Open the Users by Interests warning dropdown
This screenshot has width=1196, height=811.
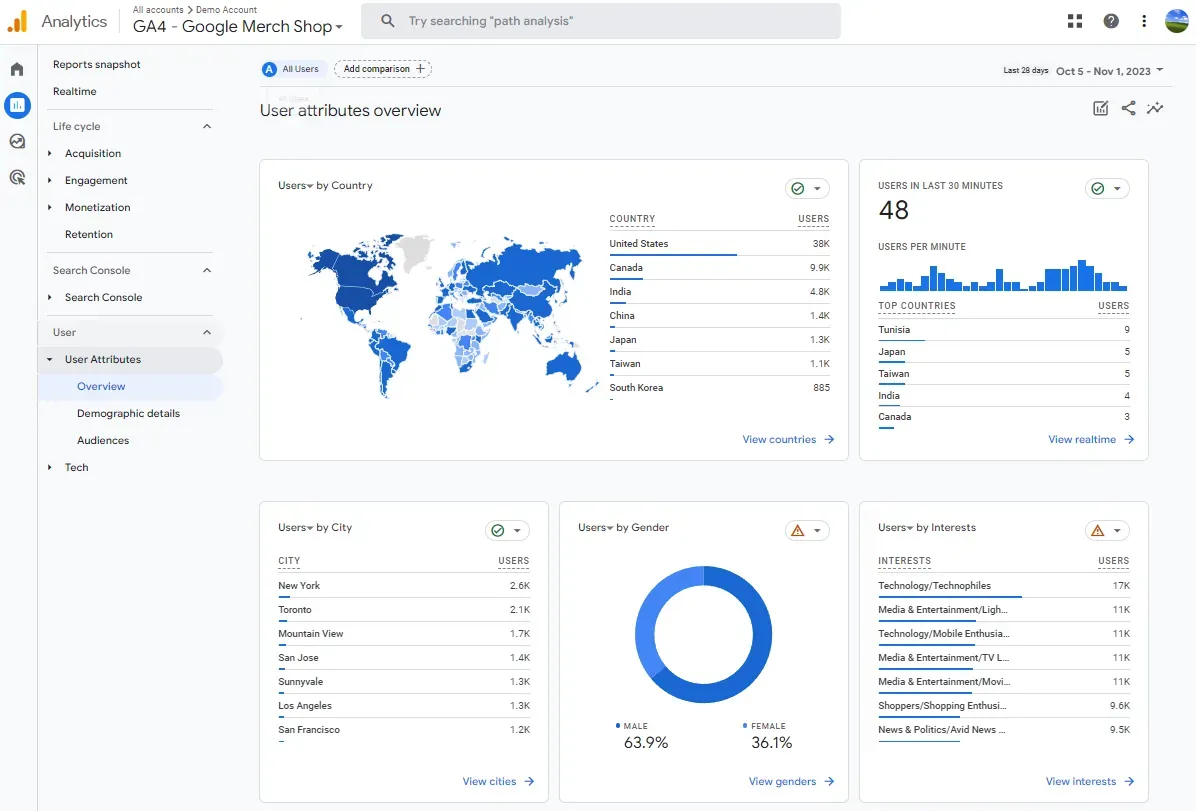(1107, 530)
